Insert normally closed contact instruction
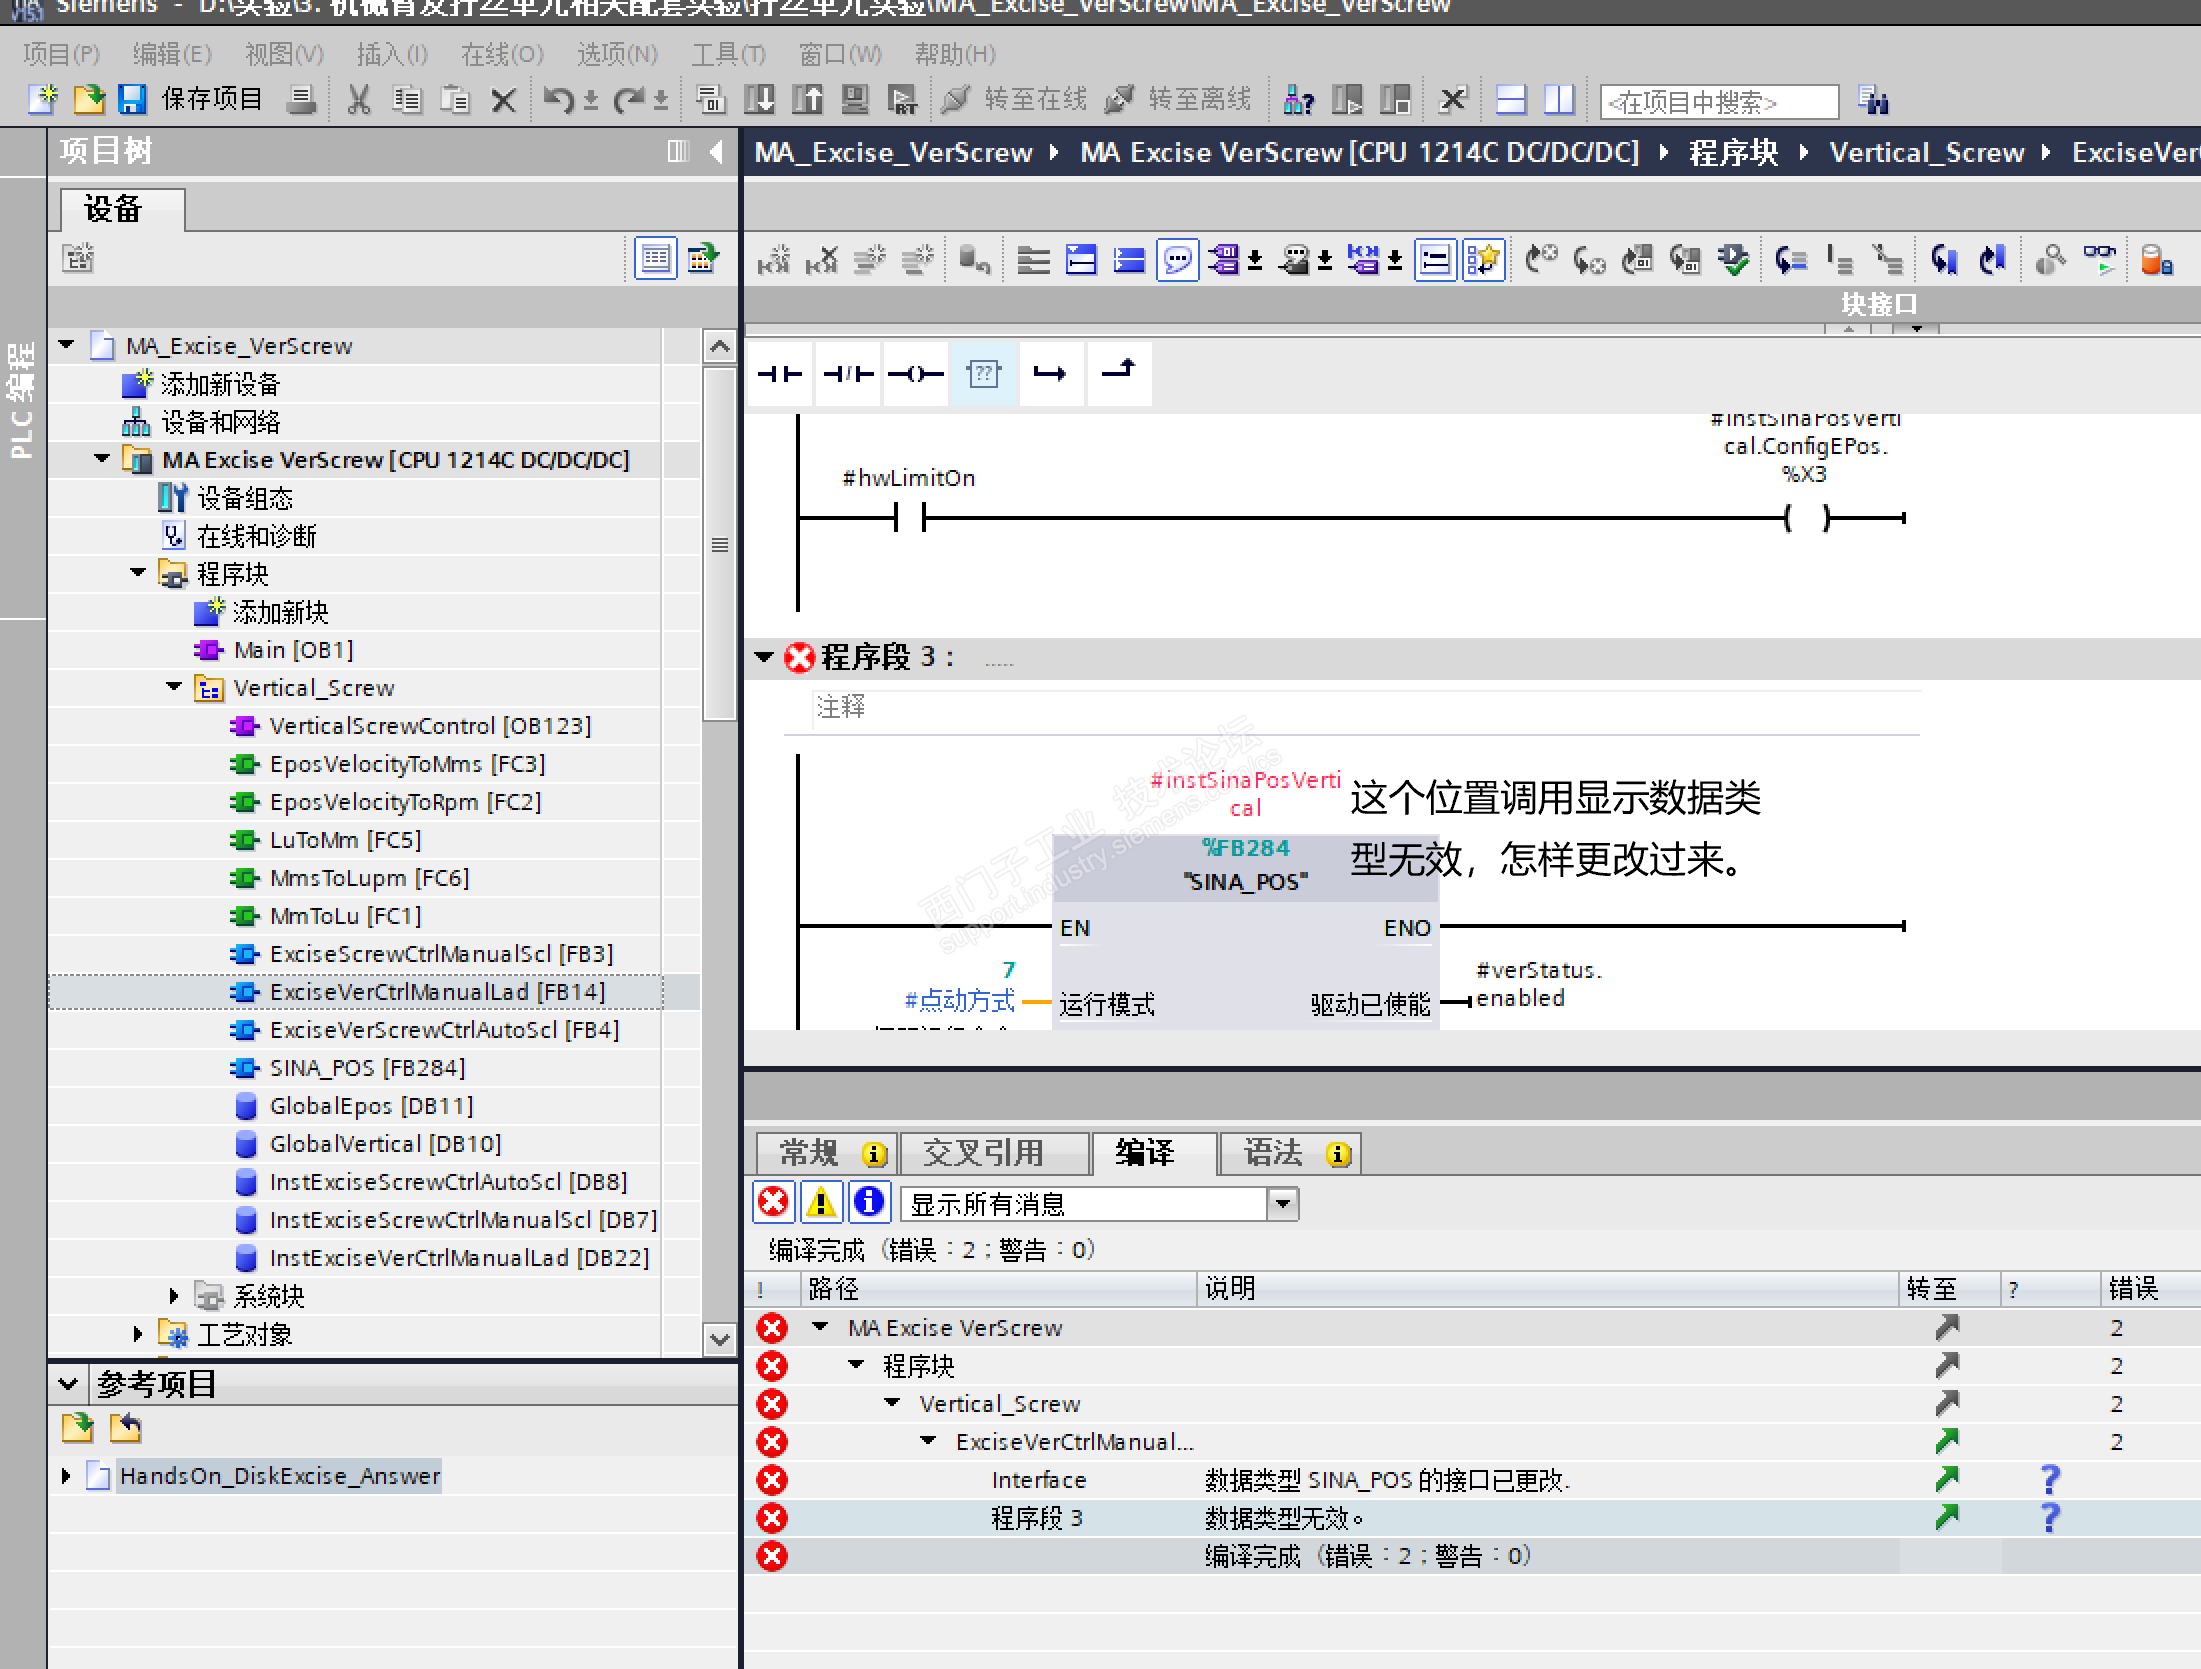This screenshot has width=2201, height=1669. pos(848,374)
